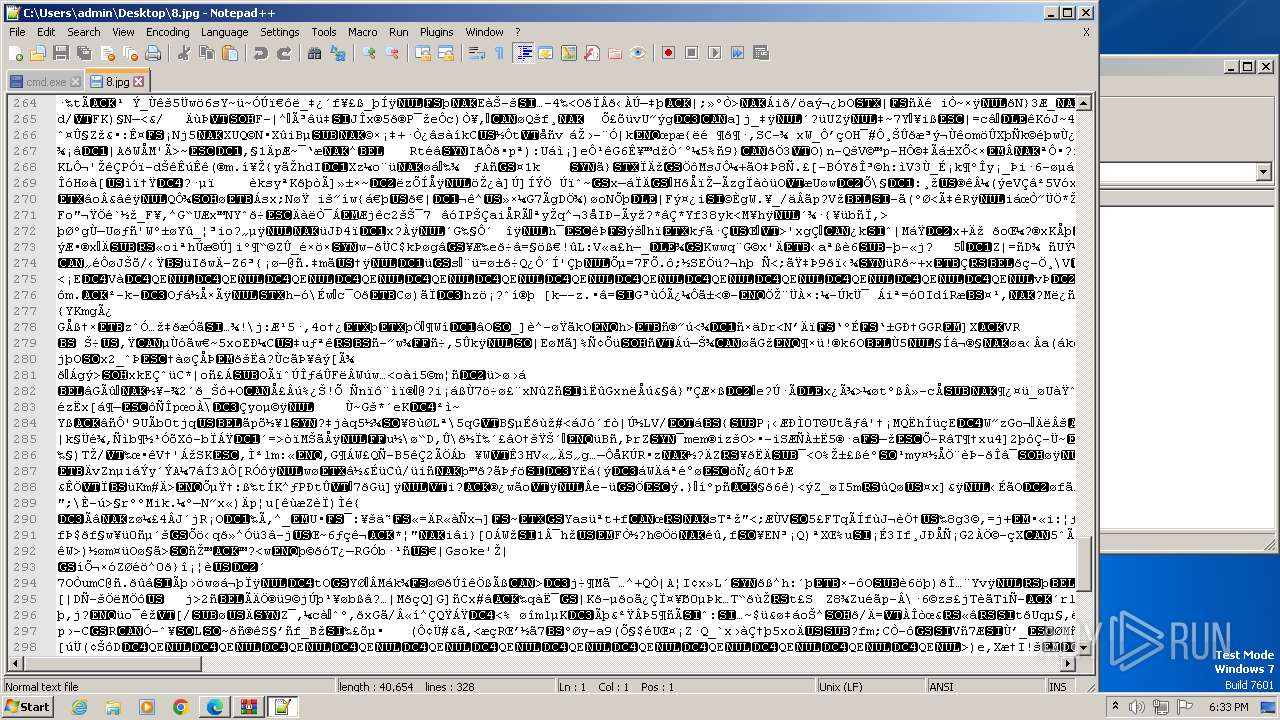This screenshot has height=720, width=1280.
Task: Open the Macro menu
Action: [x=363, y=32]
